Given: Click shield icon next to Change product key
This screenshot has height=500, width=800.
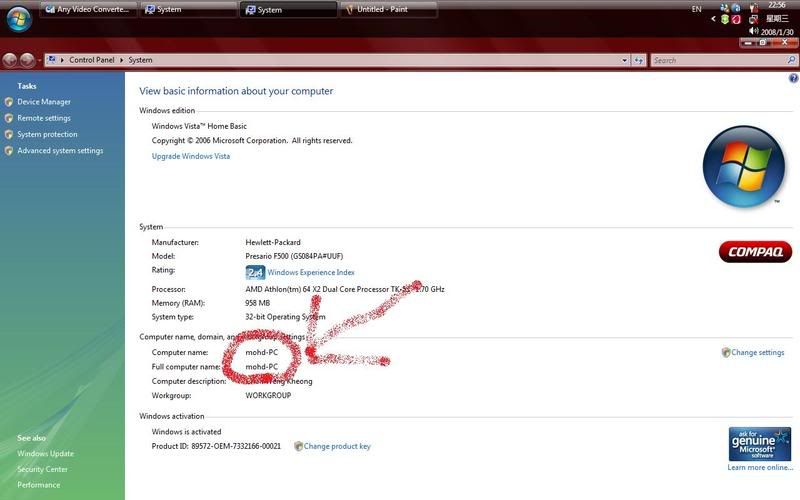Looking at the screenshot, I should (x=298, y=446).
